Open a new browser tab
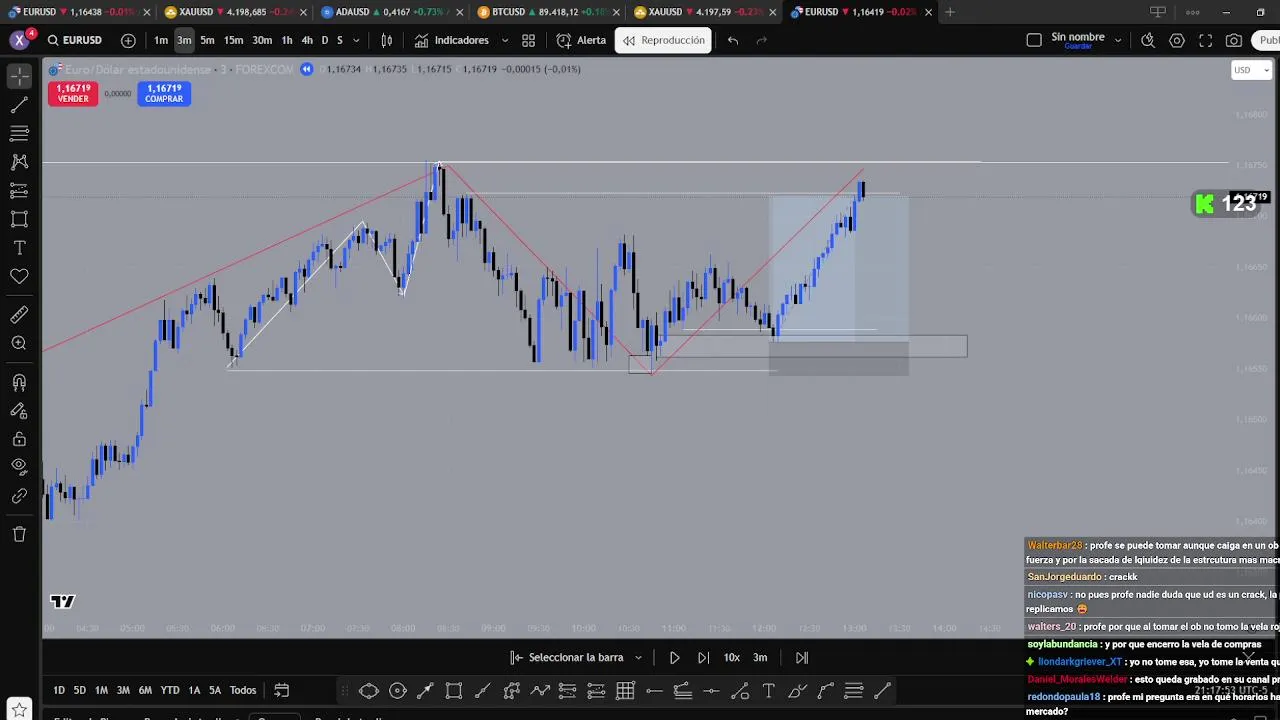This screenshot has height=720, width=1280. (x=950, y=12)
